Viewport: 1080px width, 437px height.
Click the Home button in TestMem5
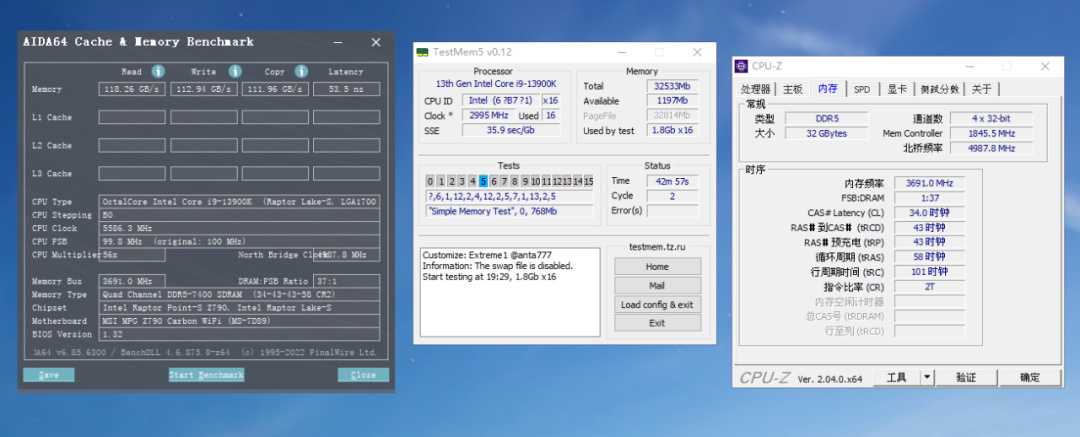coord(657,267)
